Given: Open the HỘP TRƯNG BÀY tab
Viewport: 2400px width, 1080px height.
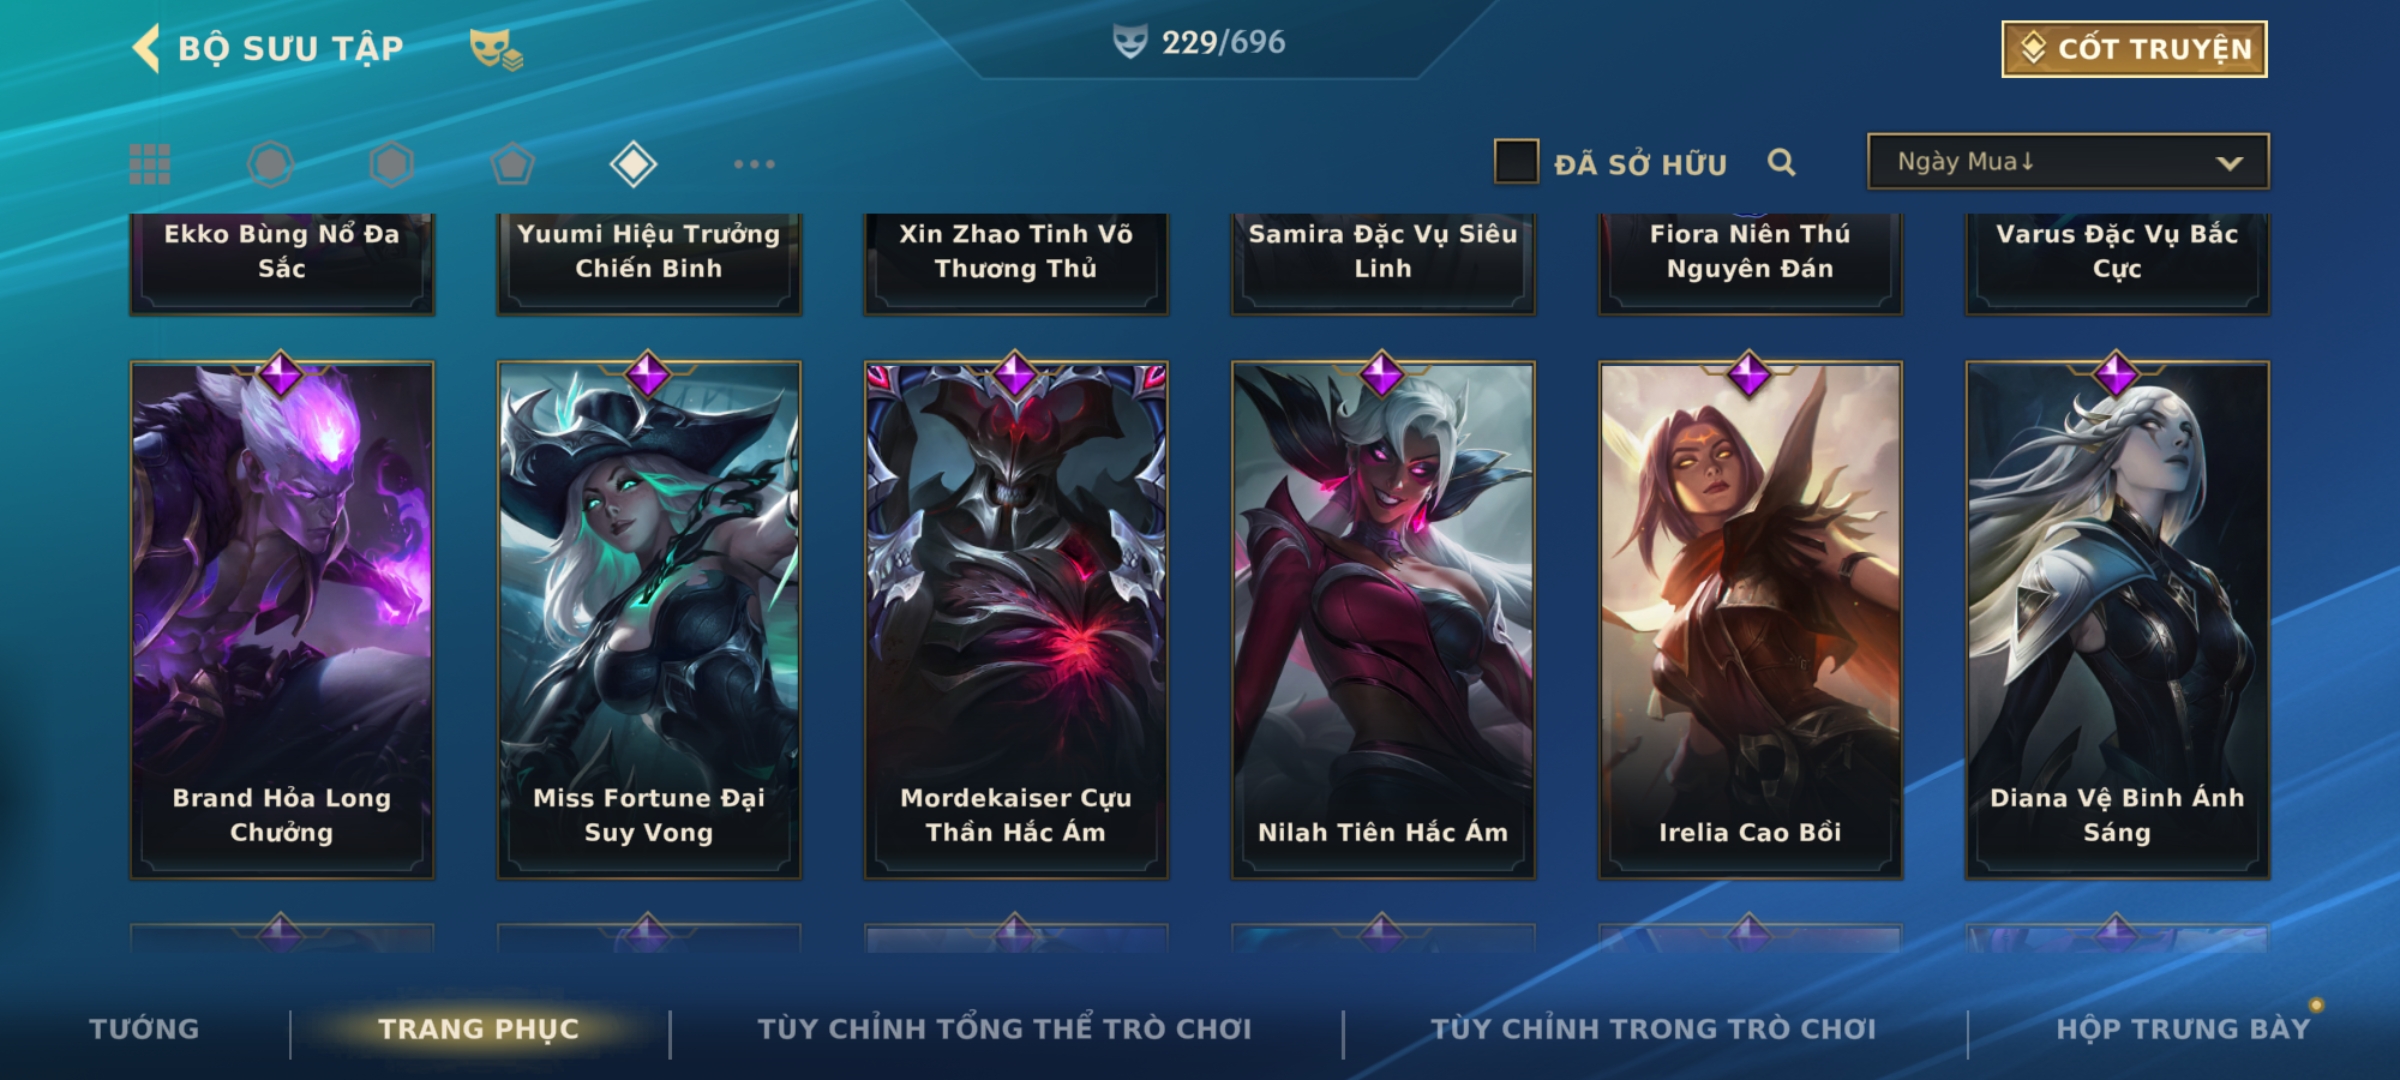Looking at the screenshot, I should 2183,1028.
